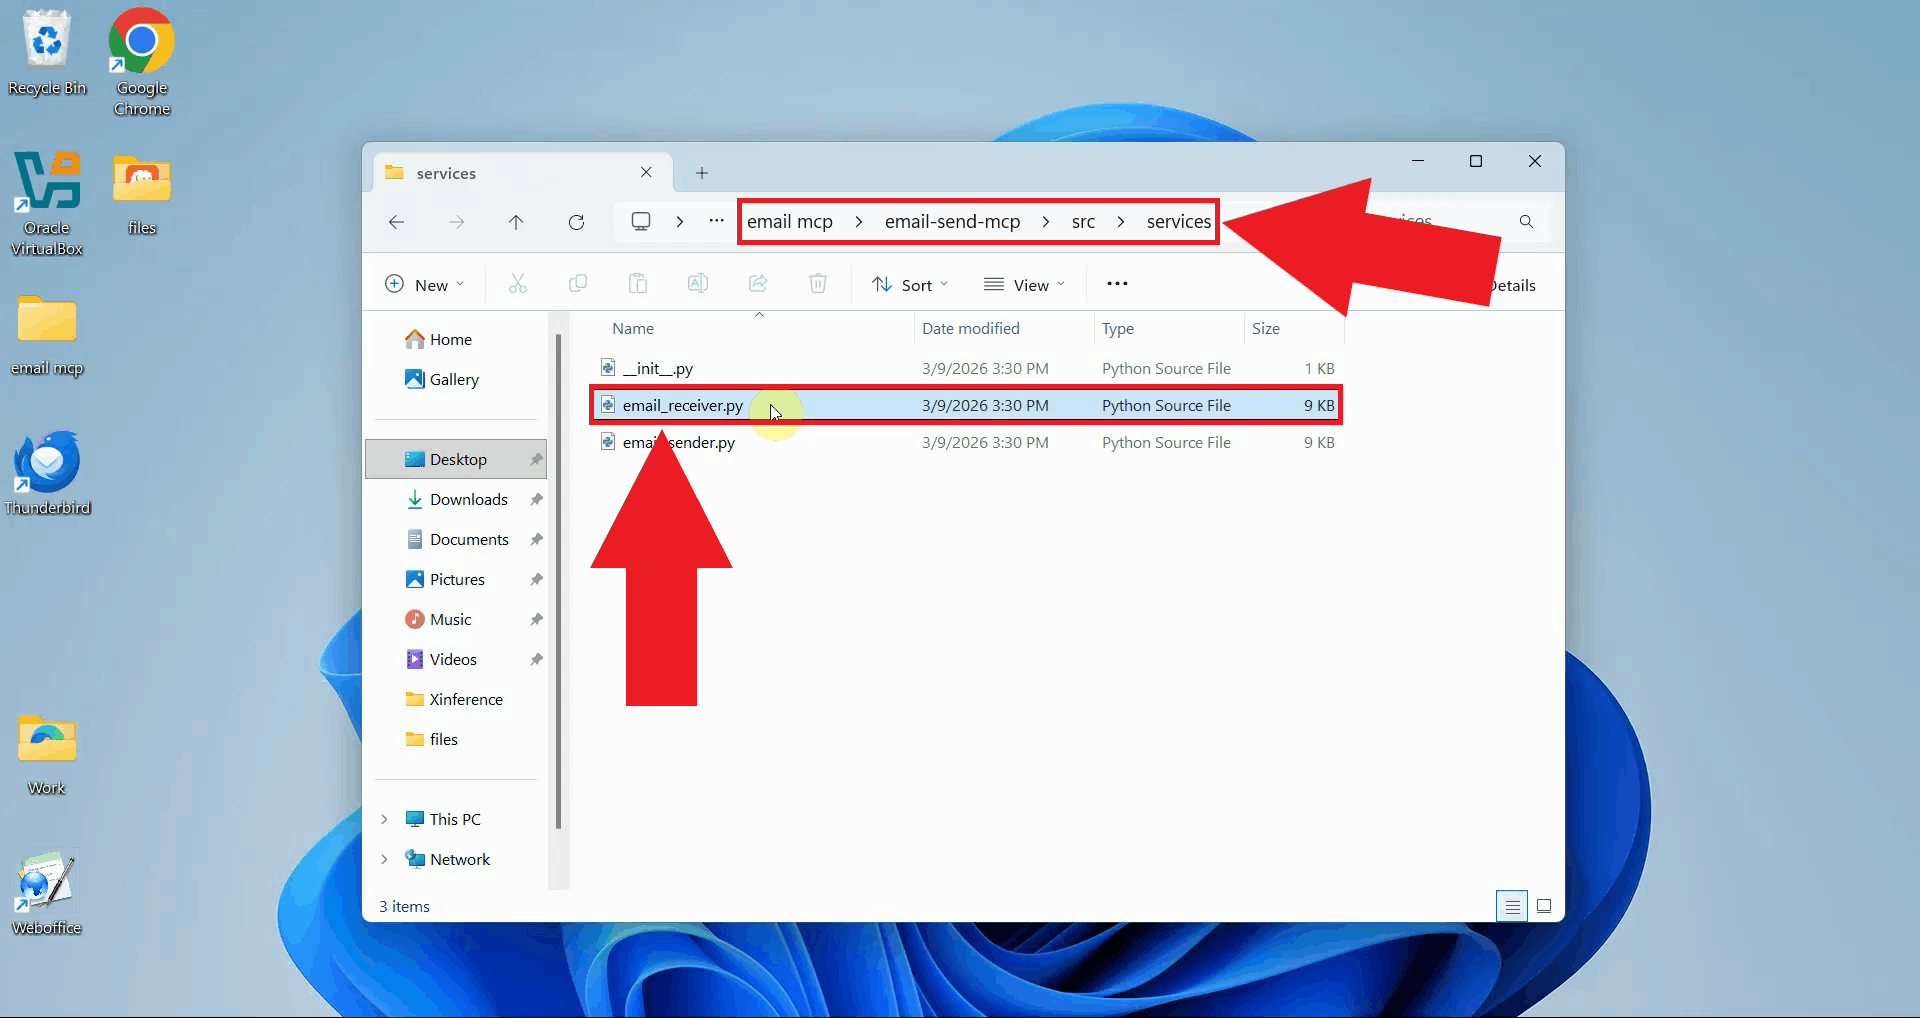Refresh the folder view

tap(577, 222)
